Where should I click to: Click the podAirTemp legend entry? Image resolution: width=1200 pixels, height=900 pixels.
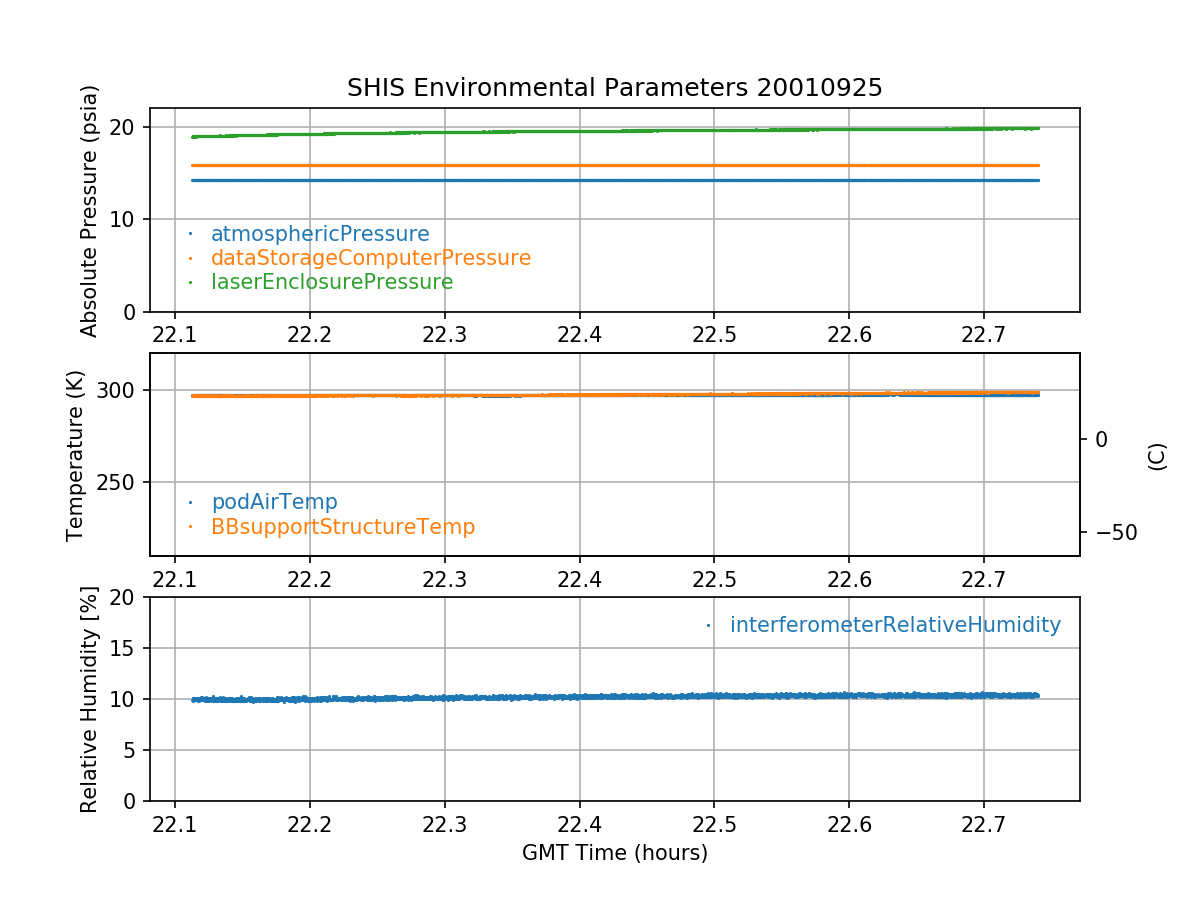274,502
